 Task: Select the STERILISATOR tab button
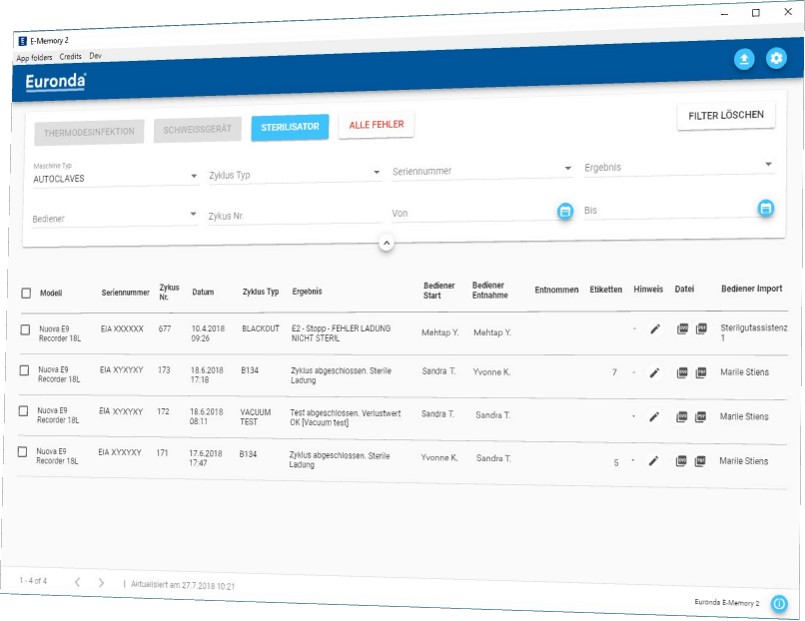coord(290,127)
